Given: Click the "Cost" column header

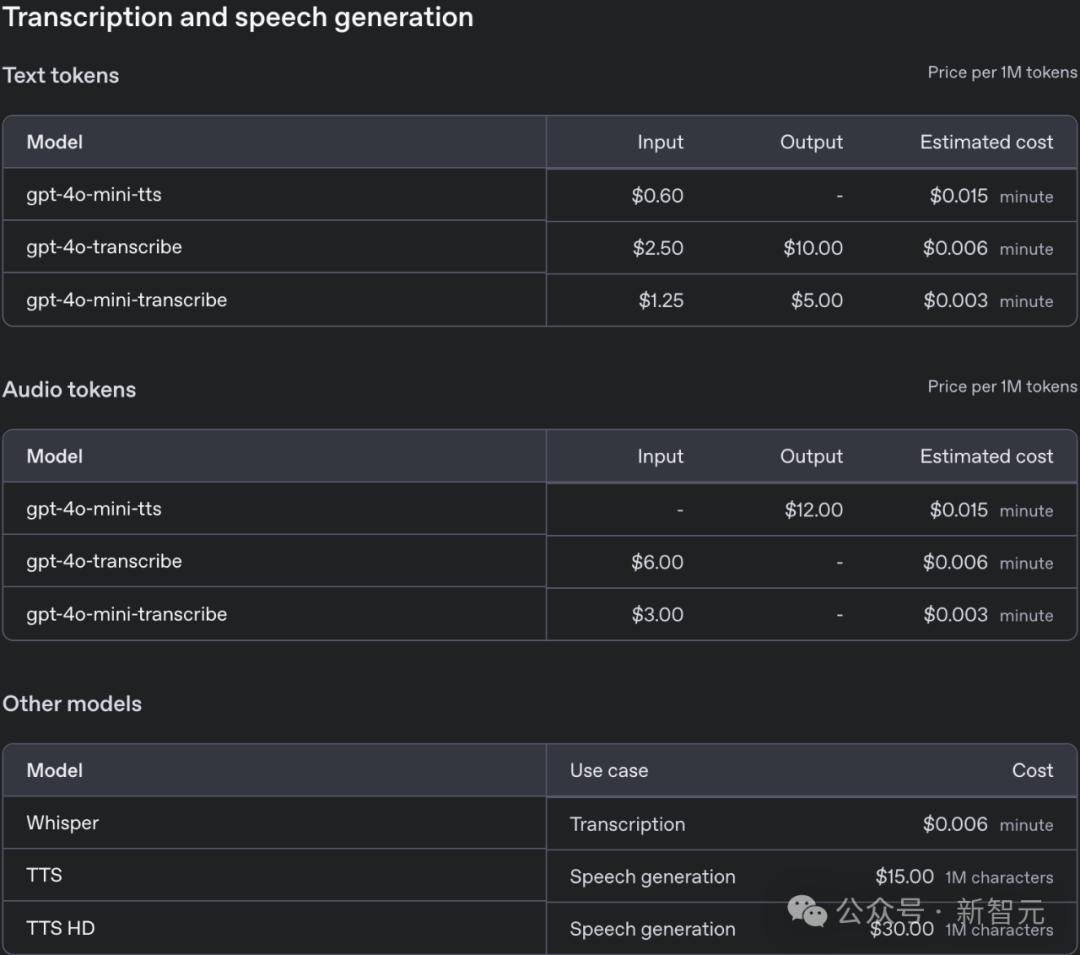Looking at the screenshot, I should (x=1032, y=770).
